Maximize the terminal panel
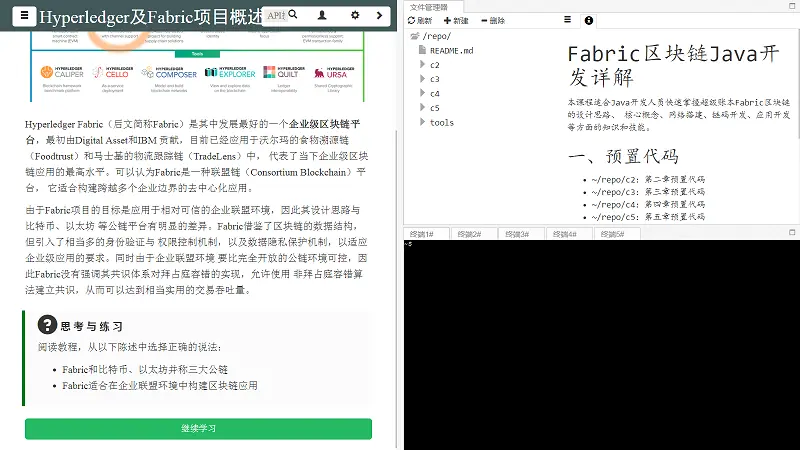Image resolution: width=800 pixels, height=450 pixels. (792, 232)
